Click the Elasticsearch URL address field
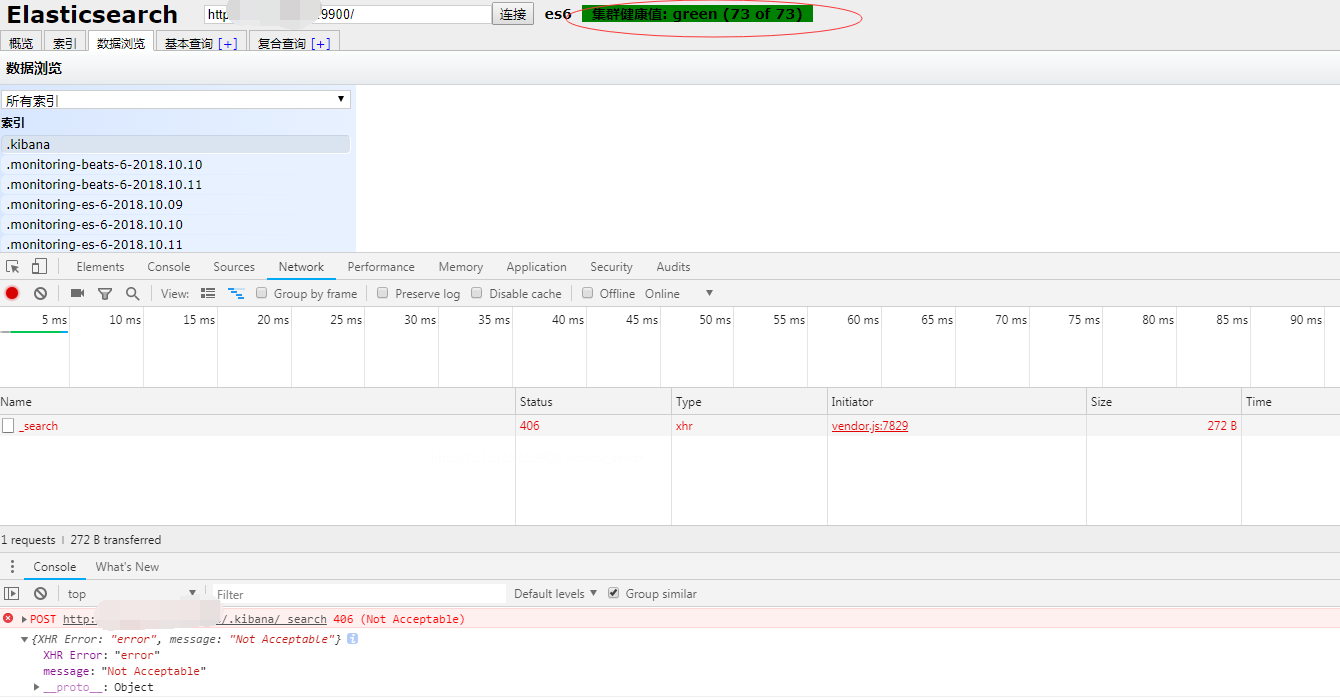Screen dimensions: 1340x700 [348, 14]
